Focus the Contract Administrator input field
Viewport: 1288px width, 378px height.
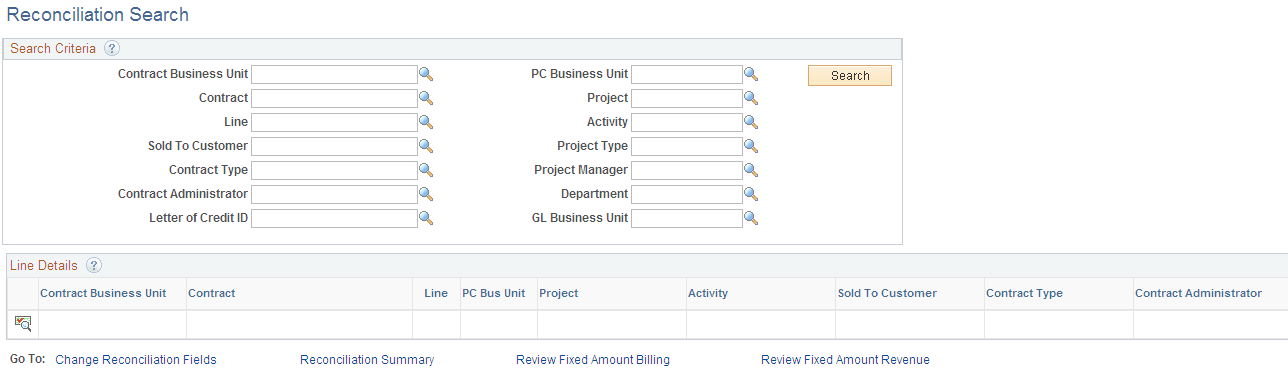pyautogui.click(x=334, y=194)
